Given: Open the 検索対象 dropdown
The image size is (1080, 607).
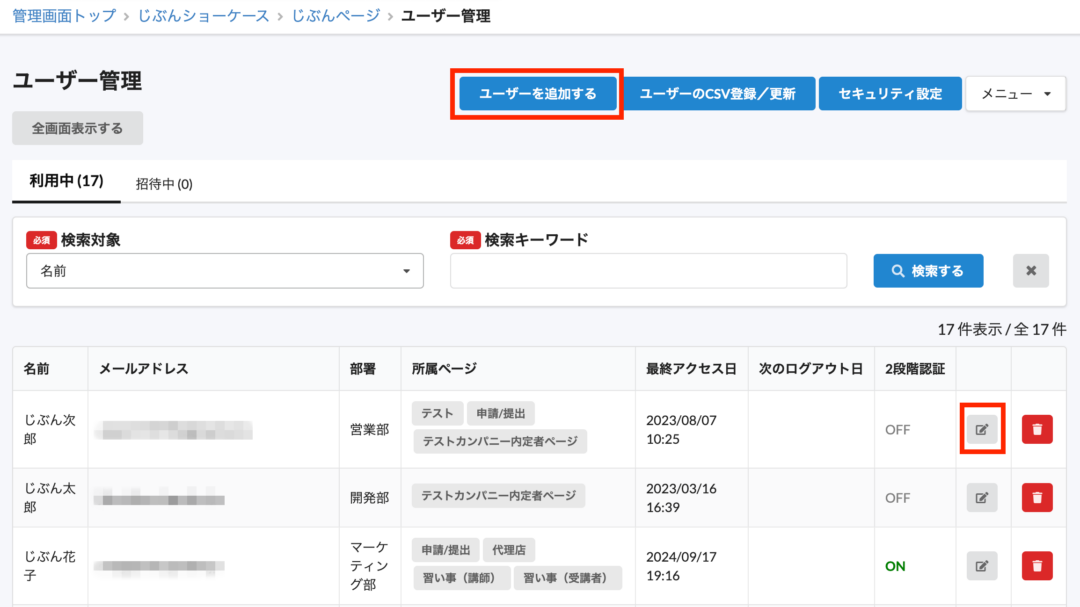Looking at the screenshot, I should [224, 270].
